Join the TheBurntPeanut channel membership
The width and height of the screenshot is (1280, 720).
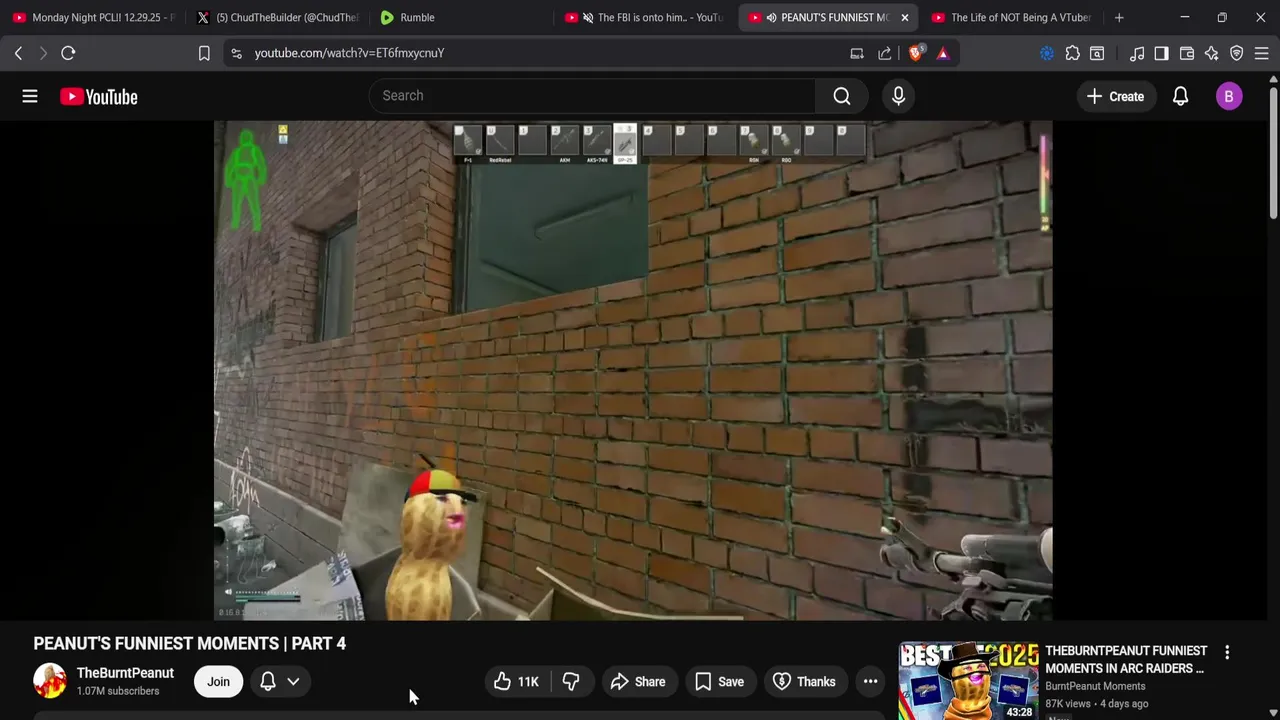click(218, 682)
